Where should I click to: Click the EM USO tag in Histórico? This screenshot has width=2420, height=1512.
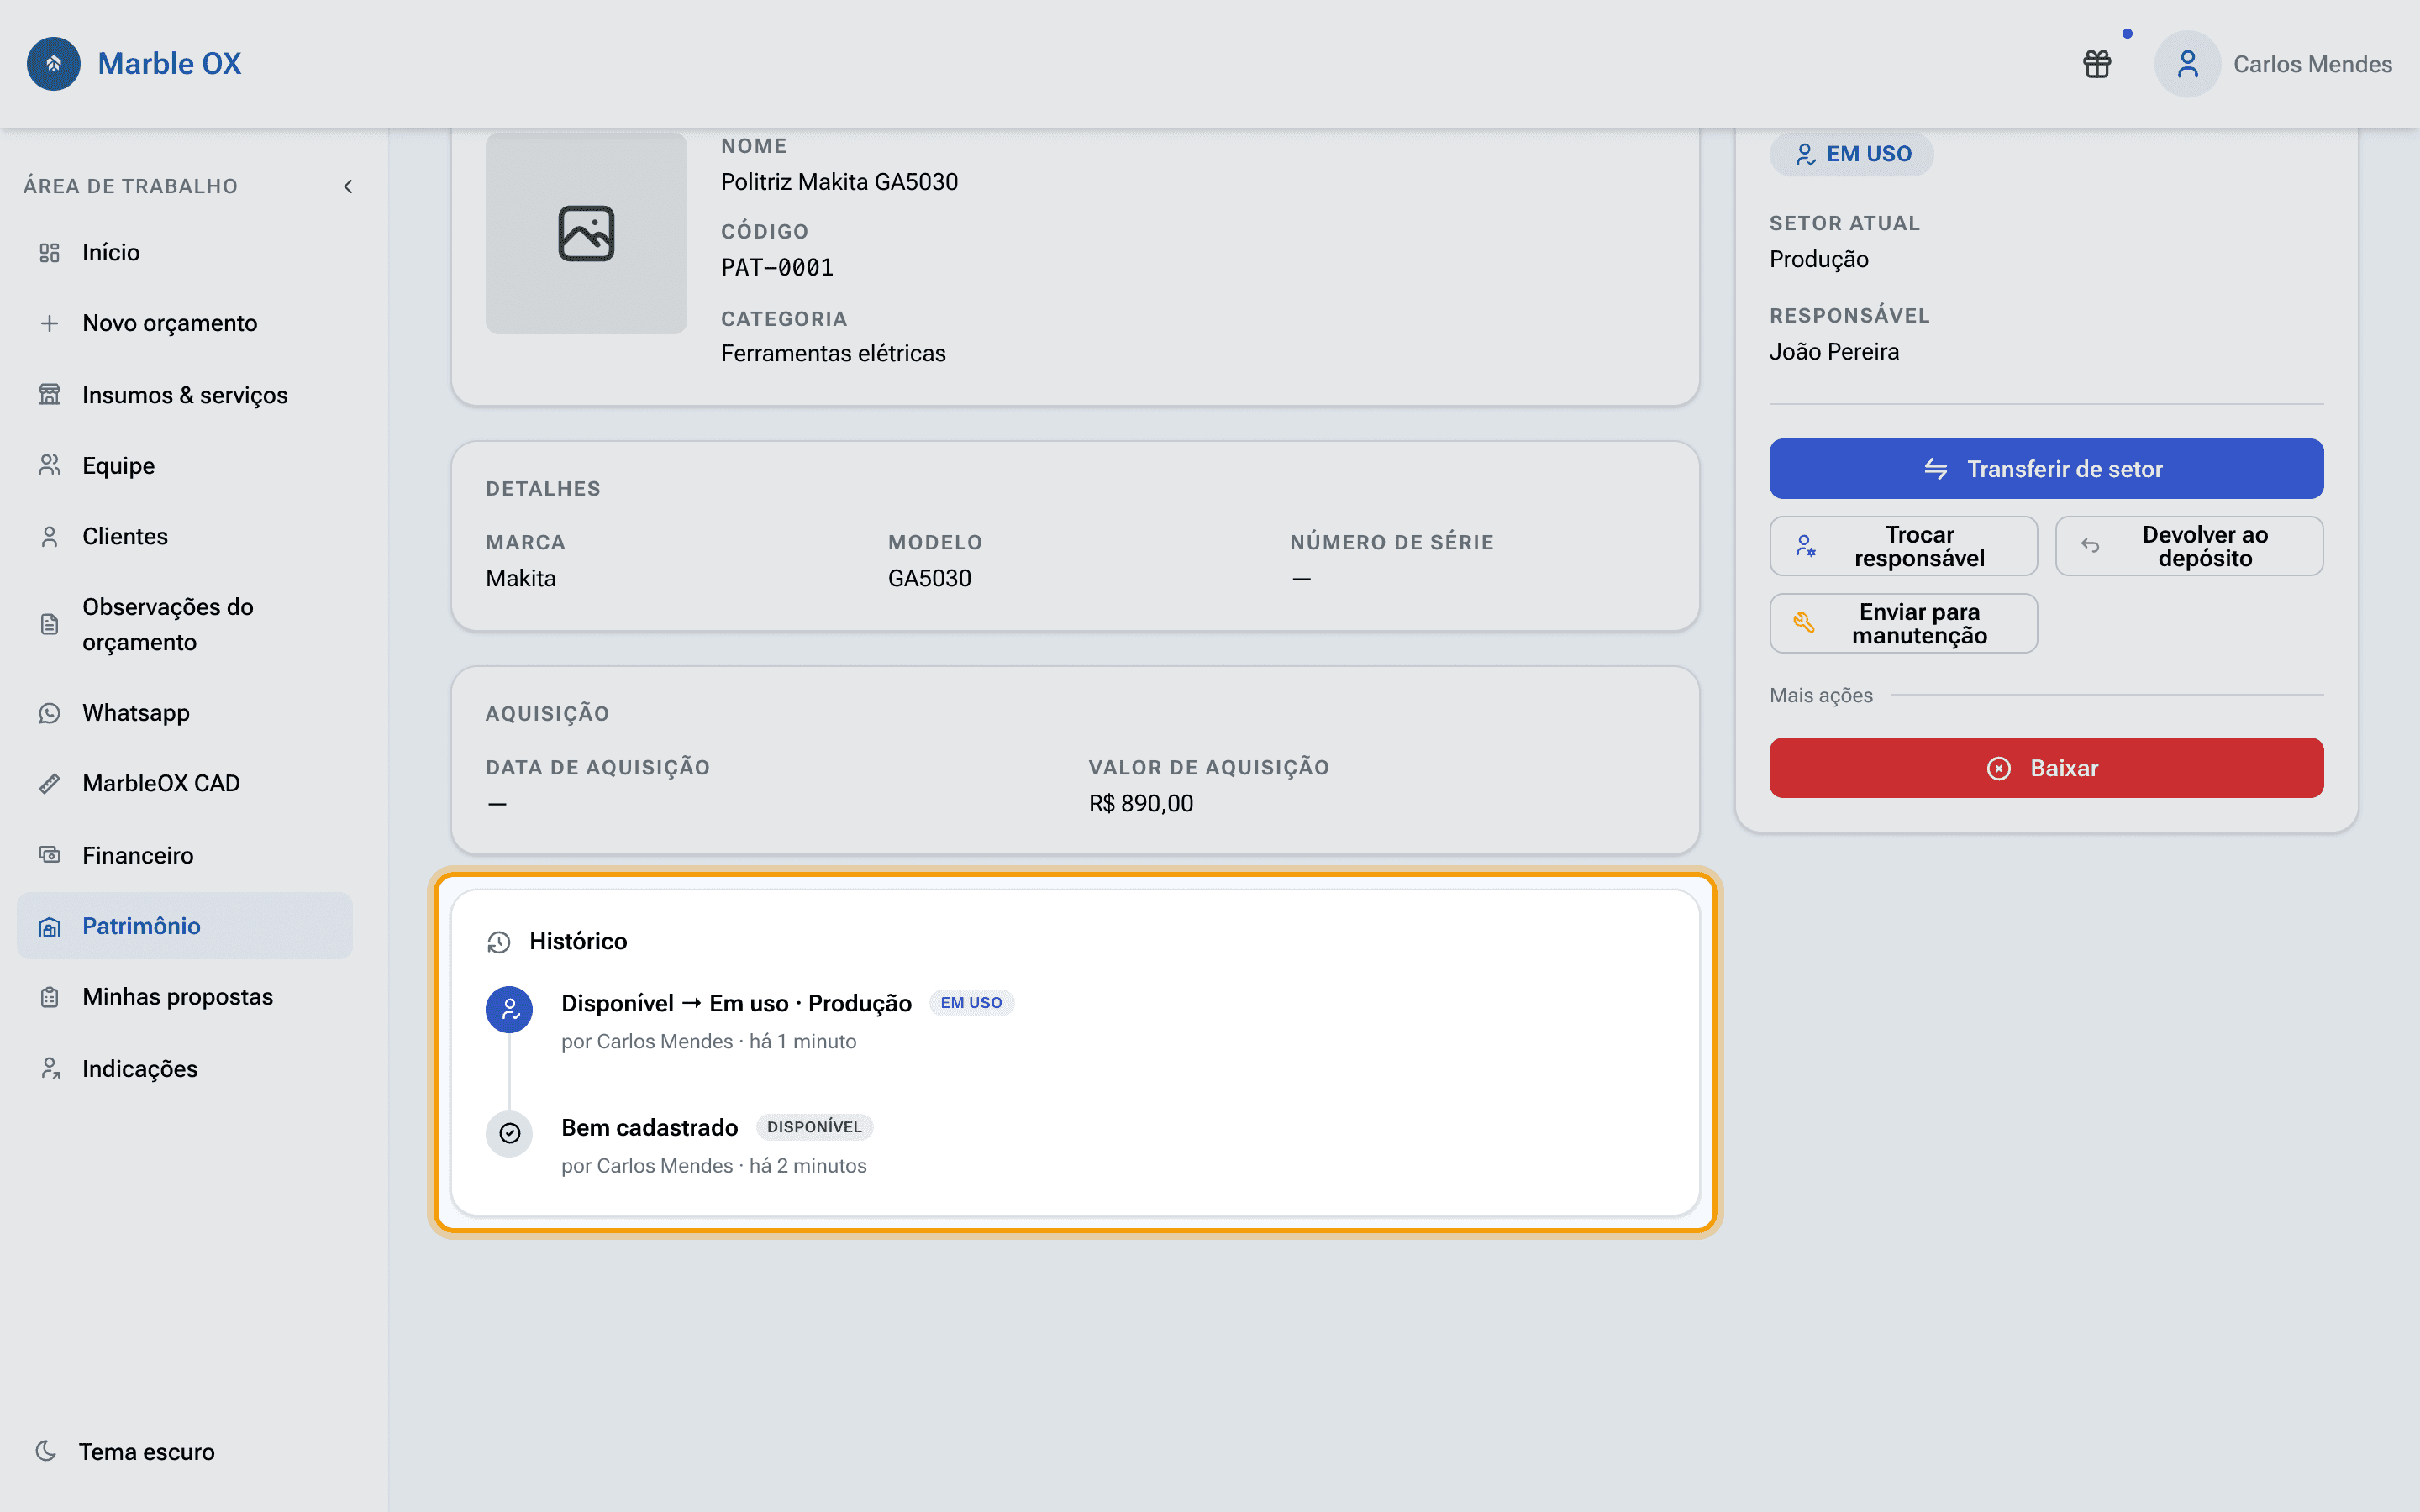tap(971, 1003)
